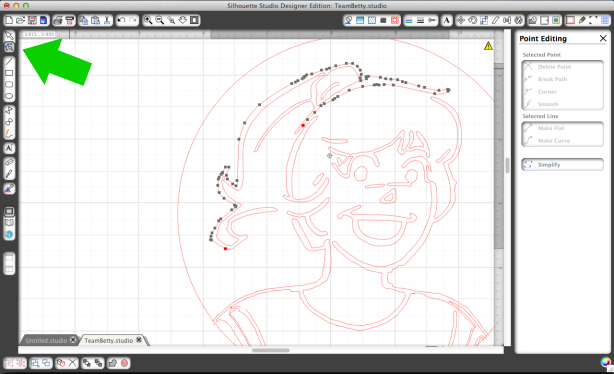
Task: Select the Pan hand tool
Action: tap(183, 20)
